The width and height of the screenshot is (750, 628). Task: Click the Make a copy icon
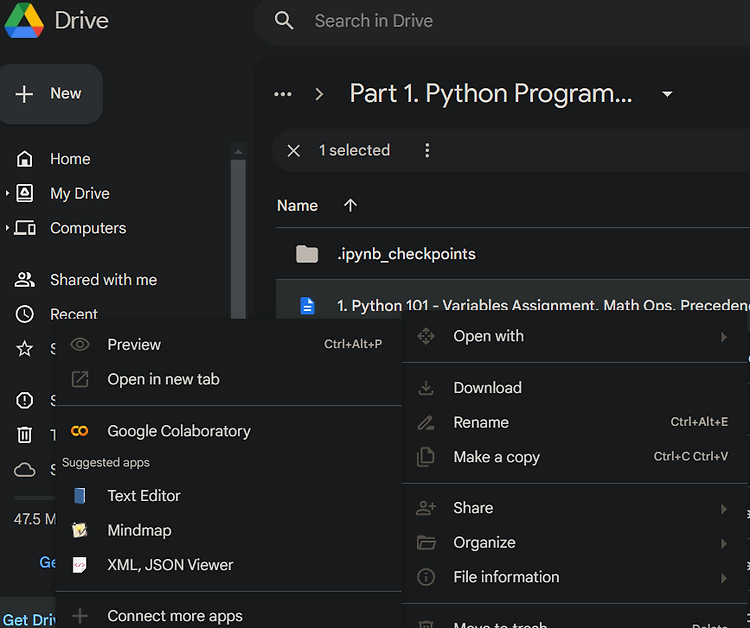point(426,457)
